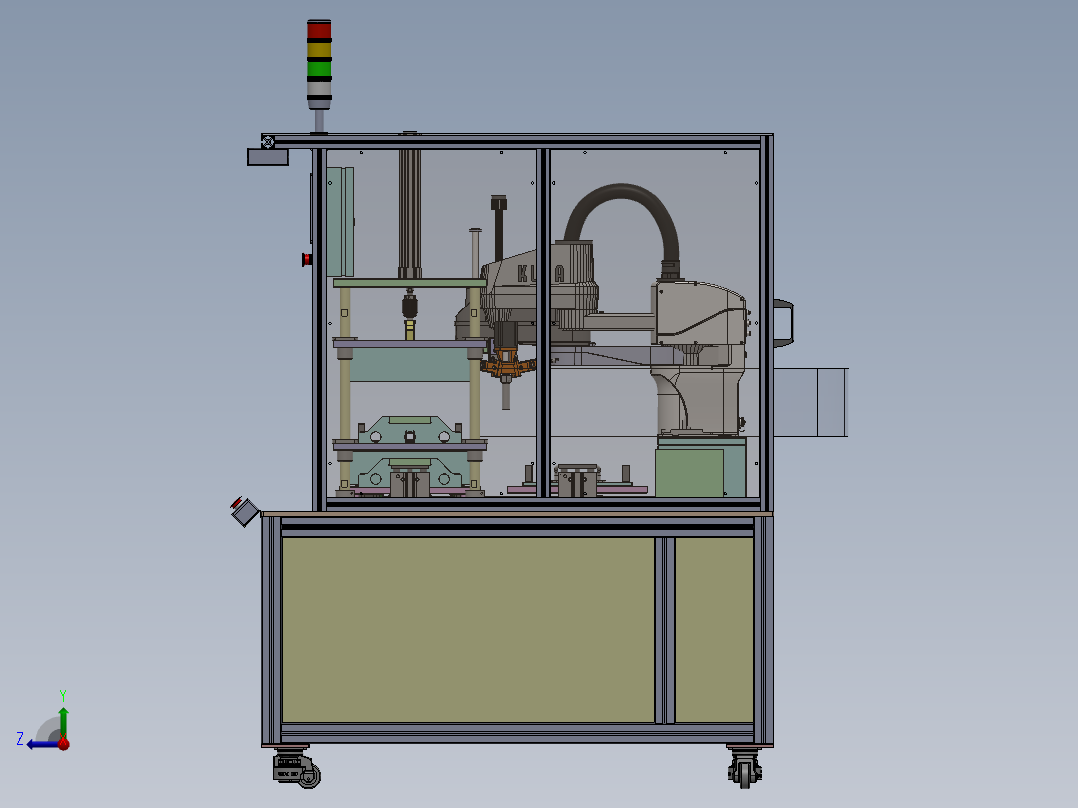The image size is (1078, 808).
Task: Select the red origin ball of the triad
Action: [63, 743]
